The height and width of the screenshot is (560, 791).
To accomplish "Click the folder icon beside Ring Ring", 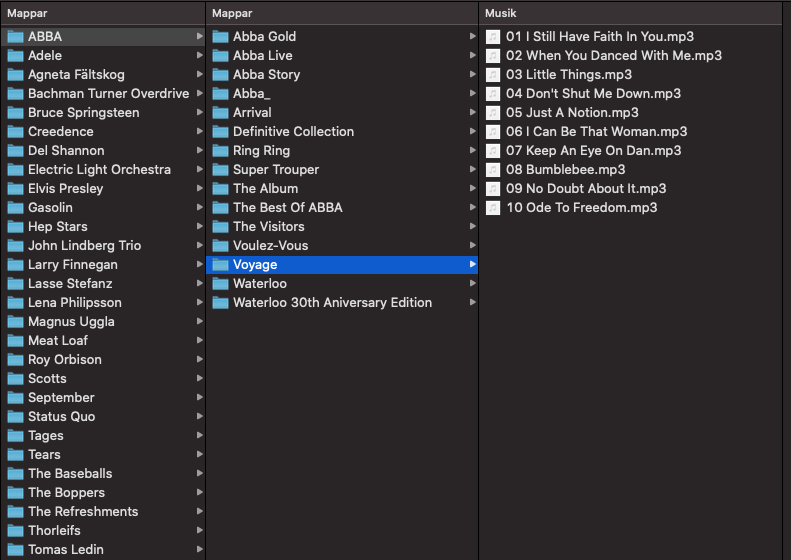I will 220,151.
